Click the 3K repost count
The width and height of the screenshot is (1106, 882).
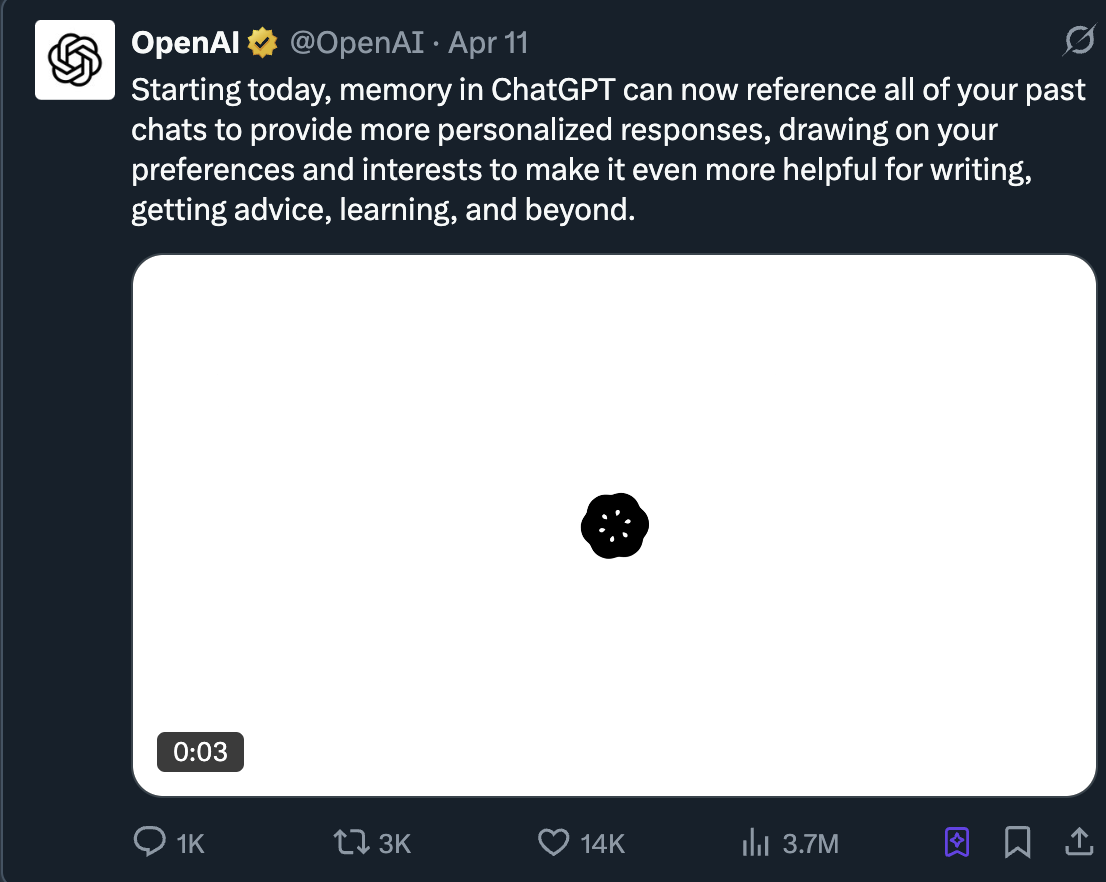395,844
